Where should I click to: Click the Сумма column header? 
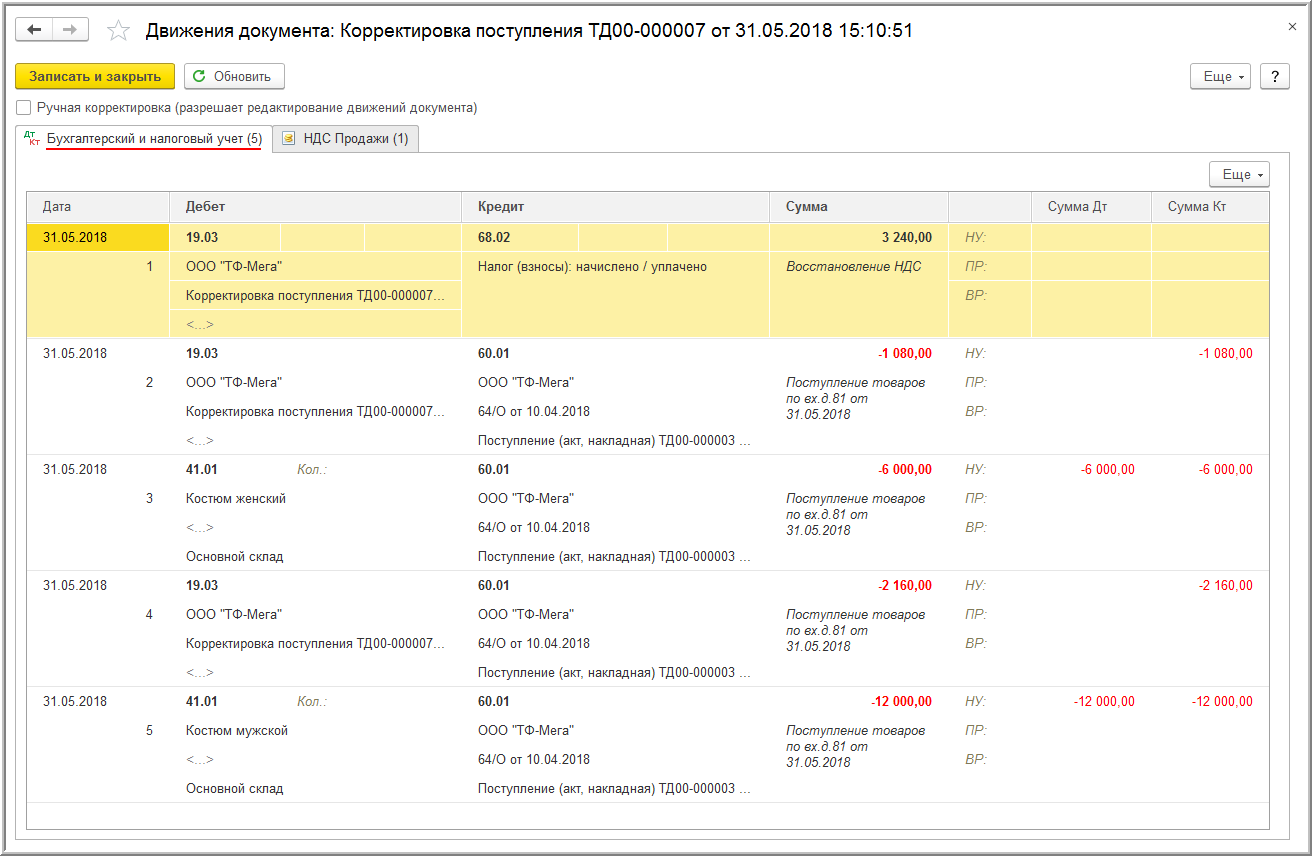[859, 207]
